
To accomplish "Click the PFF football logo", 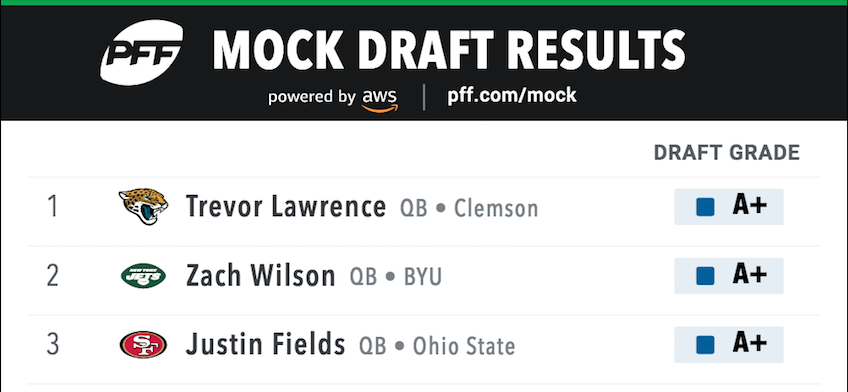I will [x=141, y=52].
